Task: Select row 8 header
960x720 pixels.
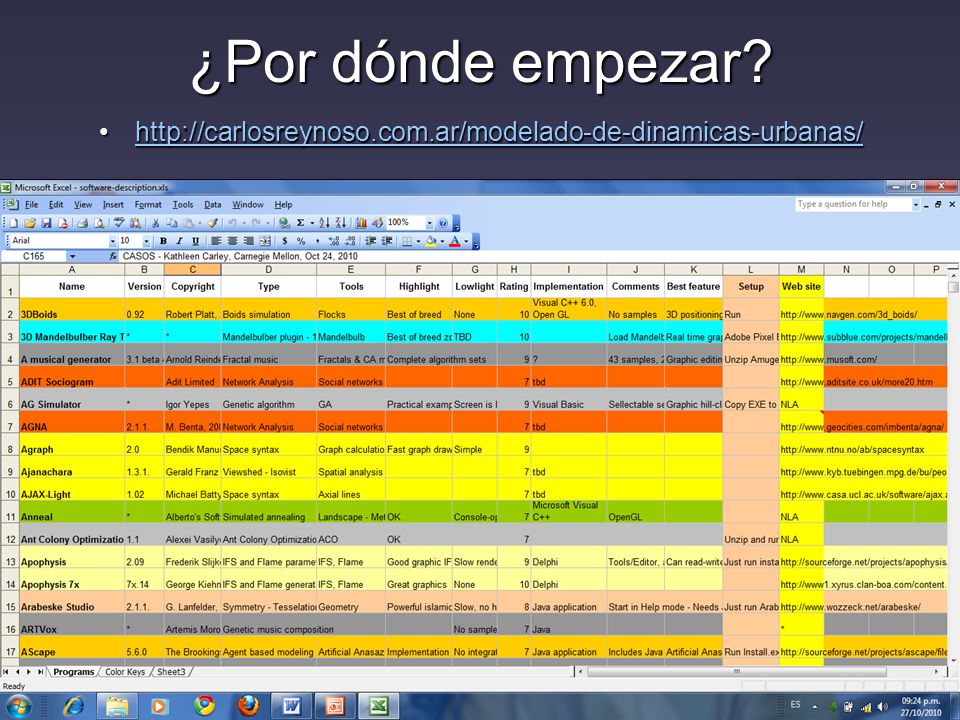Action: (10, 449)
